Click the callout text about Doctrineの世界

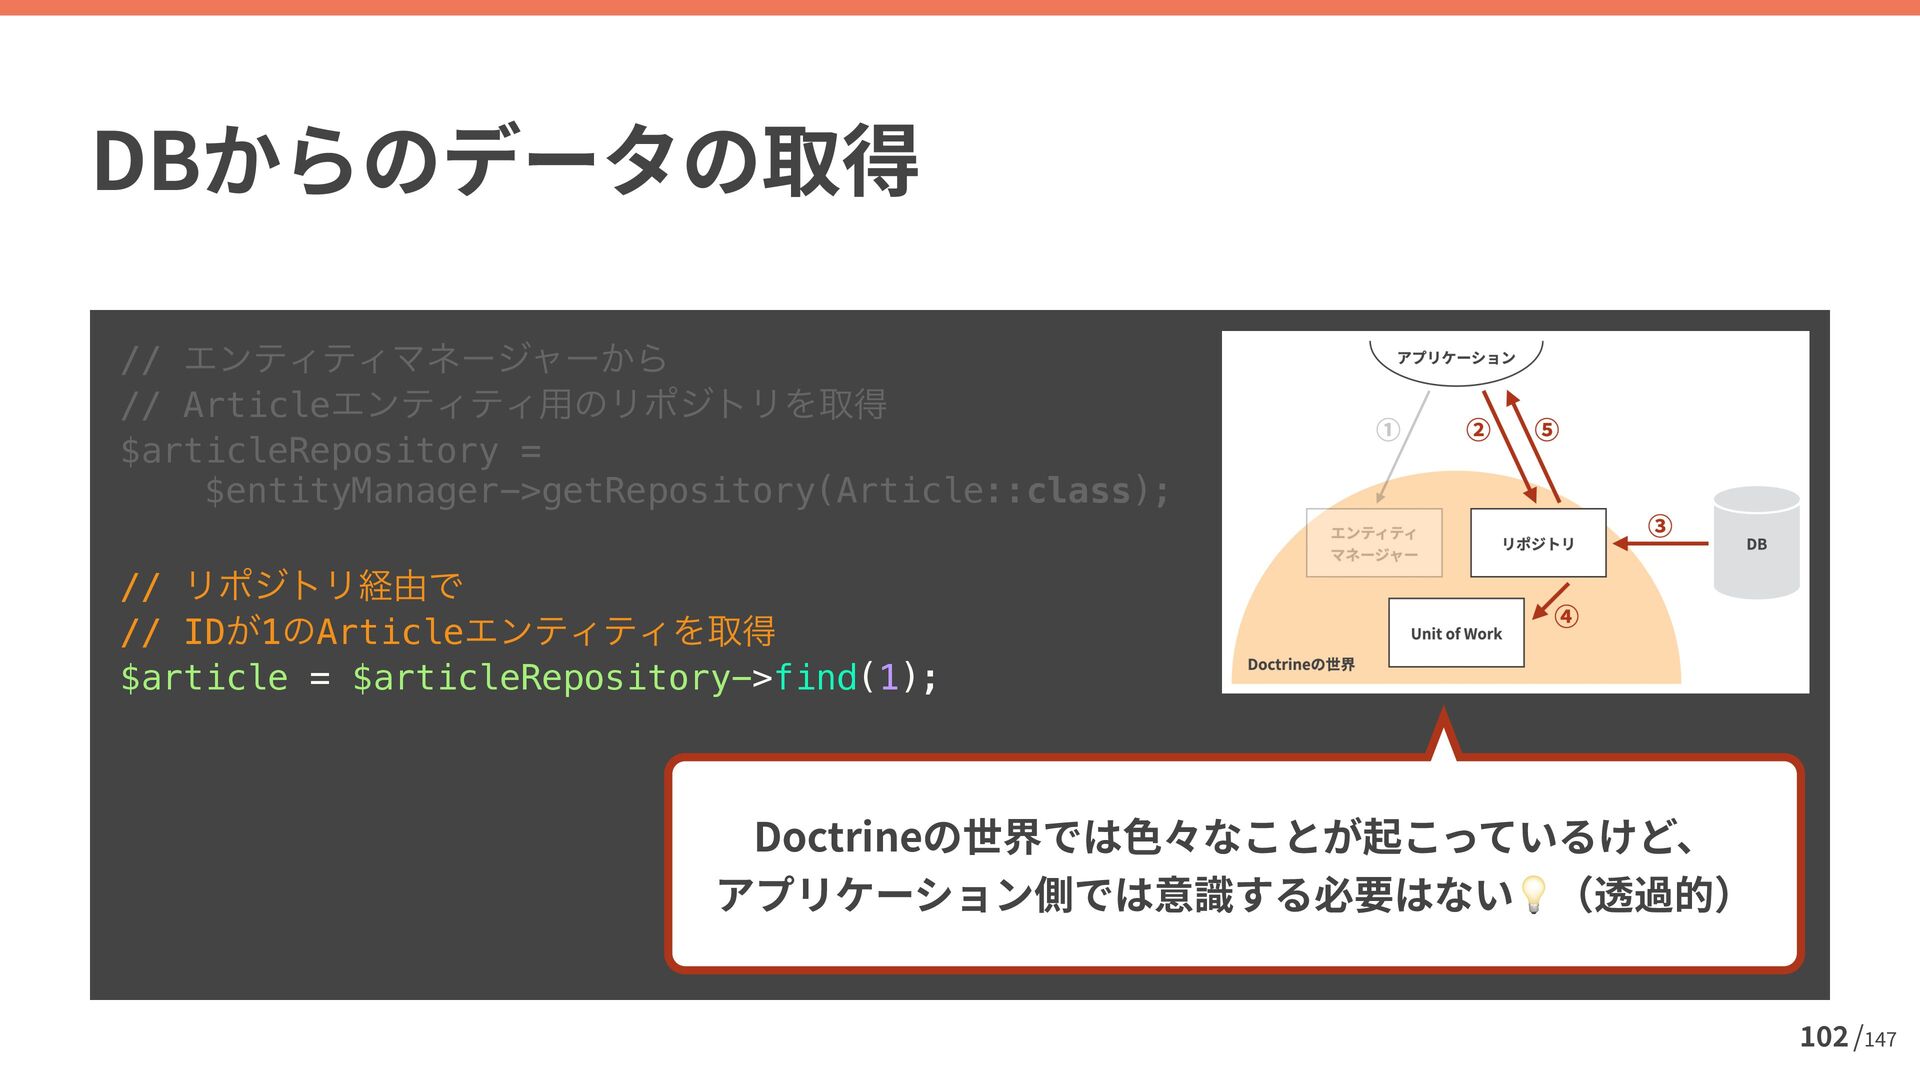coord(1225,837)
